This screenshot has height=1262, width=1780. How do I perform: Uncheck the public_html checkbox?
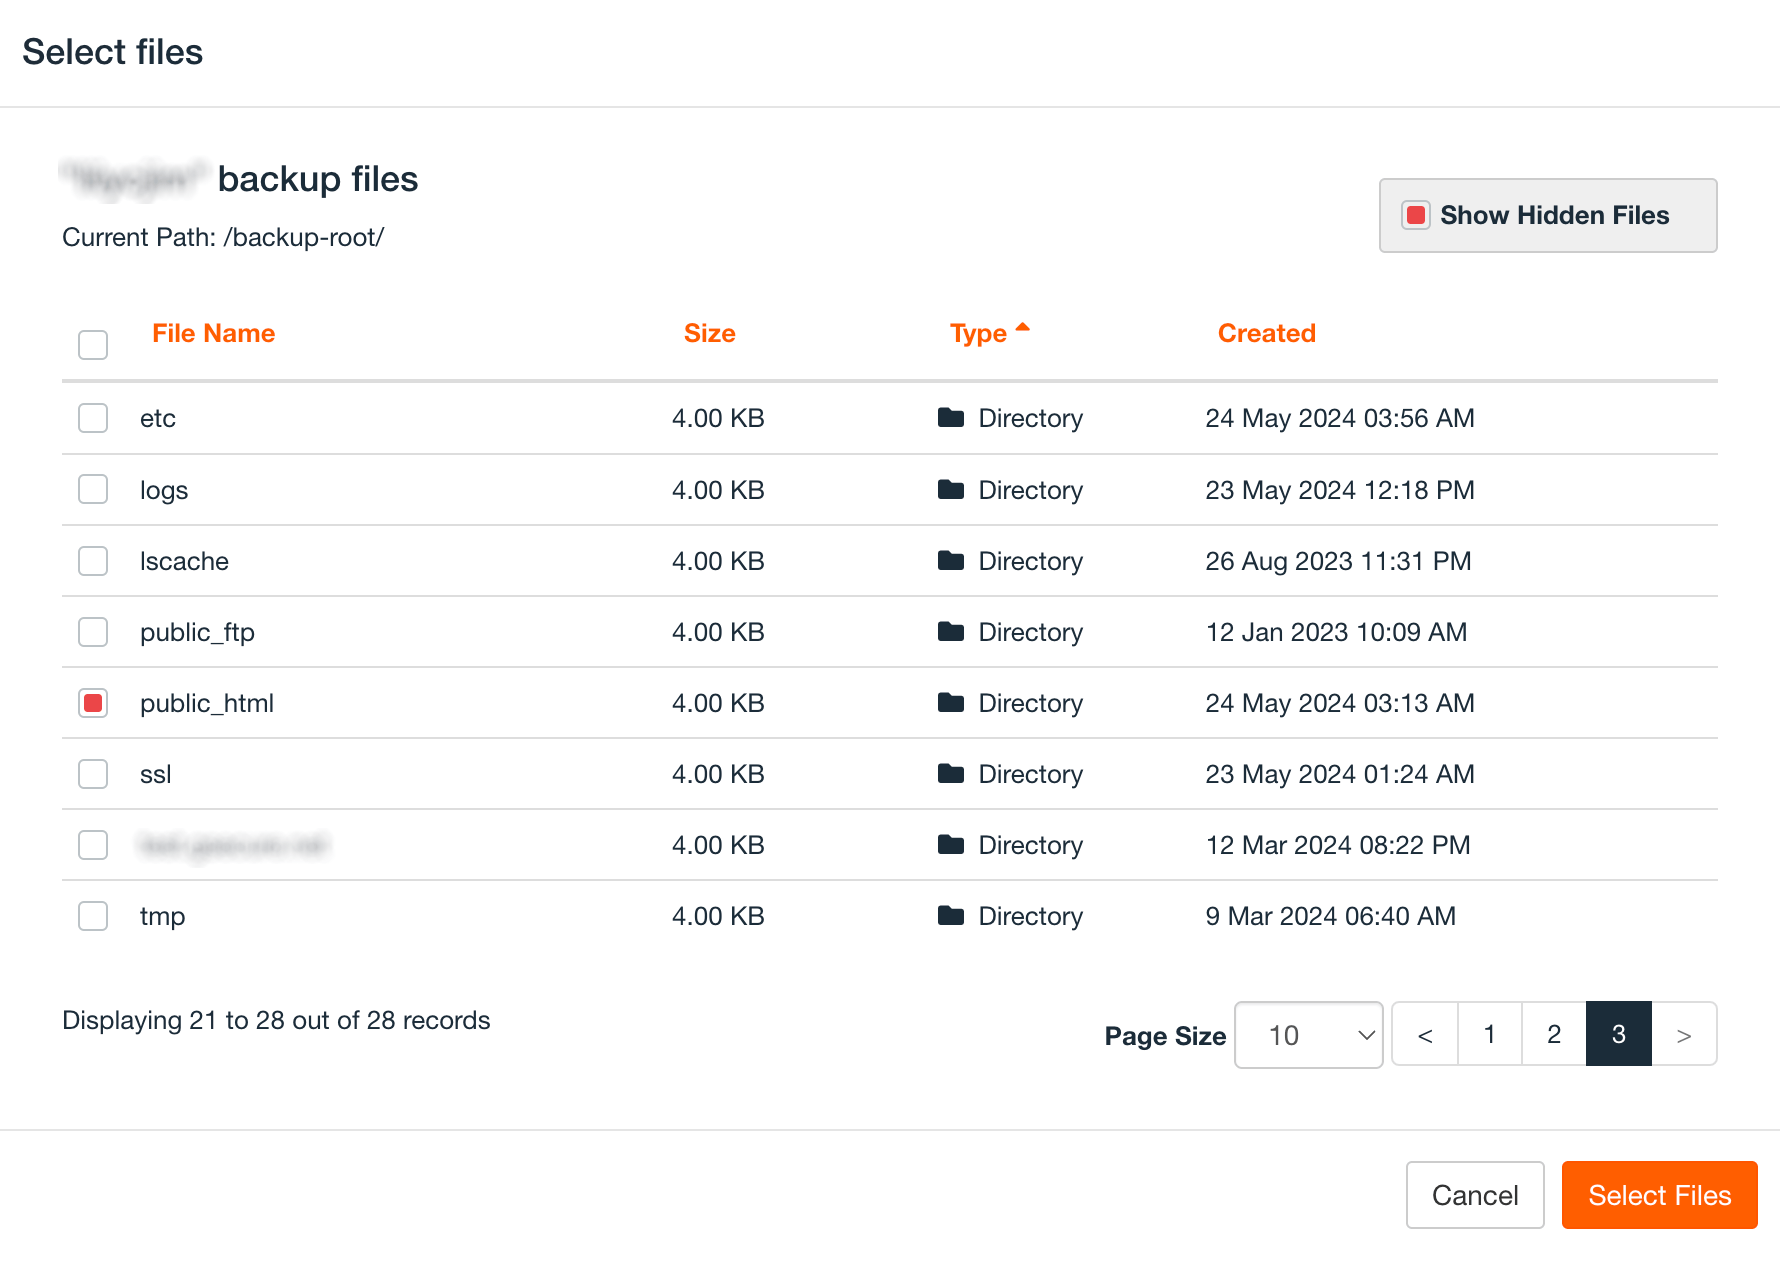[93, 703]
